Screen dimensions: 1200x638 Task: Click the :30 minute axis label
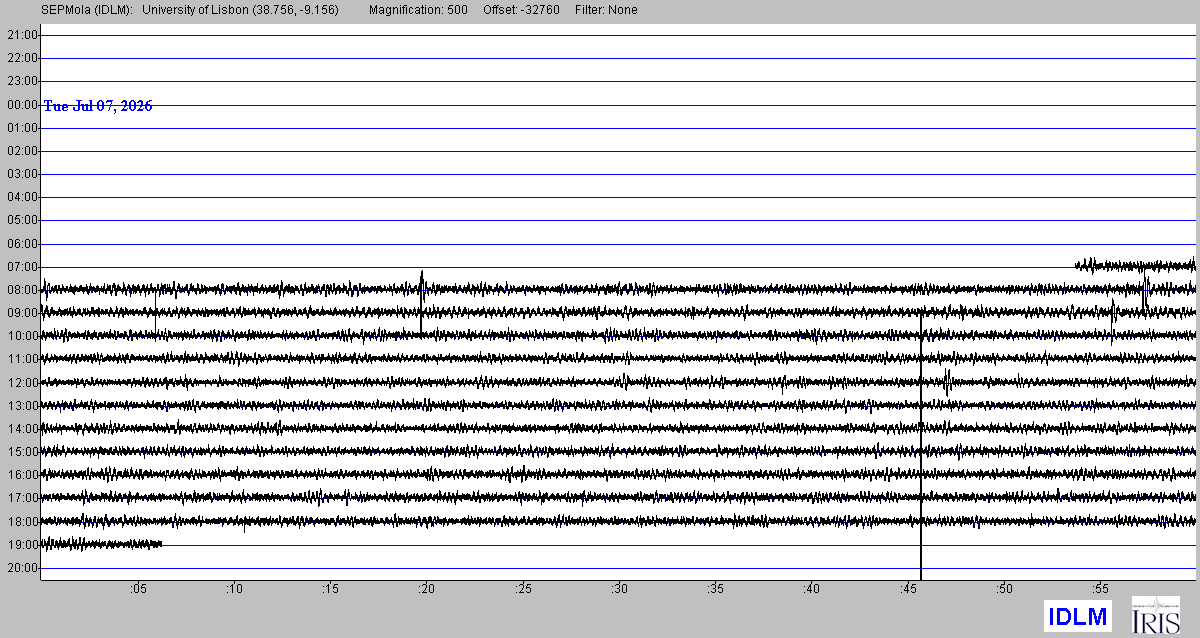pyautogui.click(x=618, y=588)
